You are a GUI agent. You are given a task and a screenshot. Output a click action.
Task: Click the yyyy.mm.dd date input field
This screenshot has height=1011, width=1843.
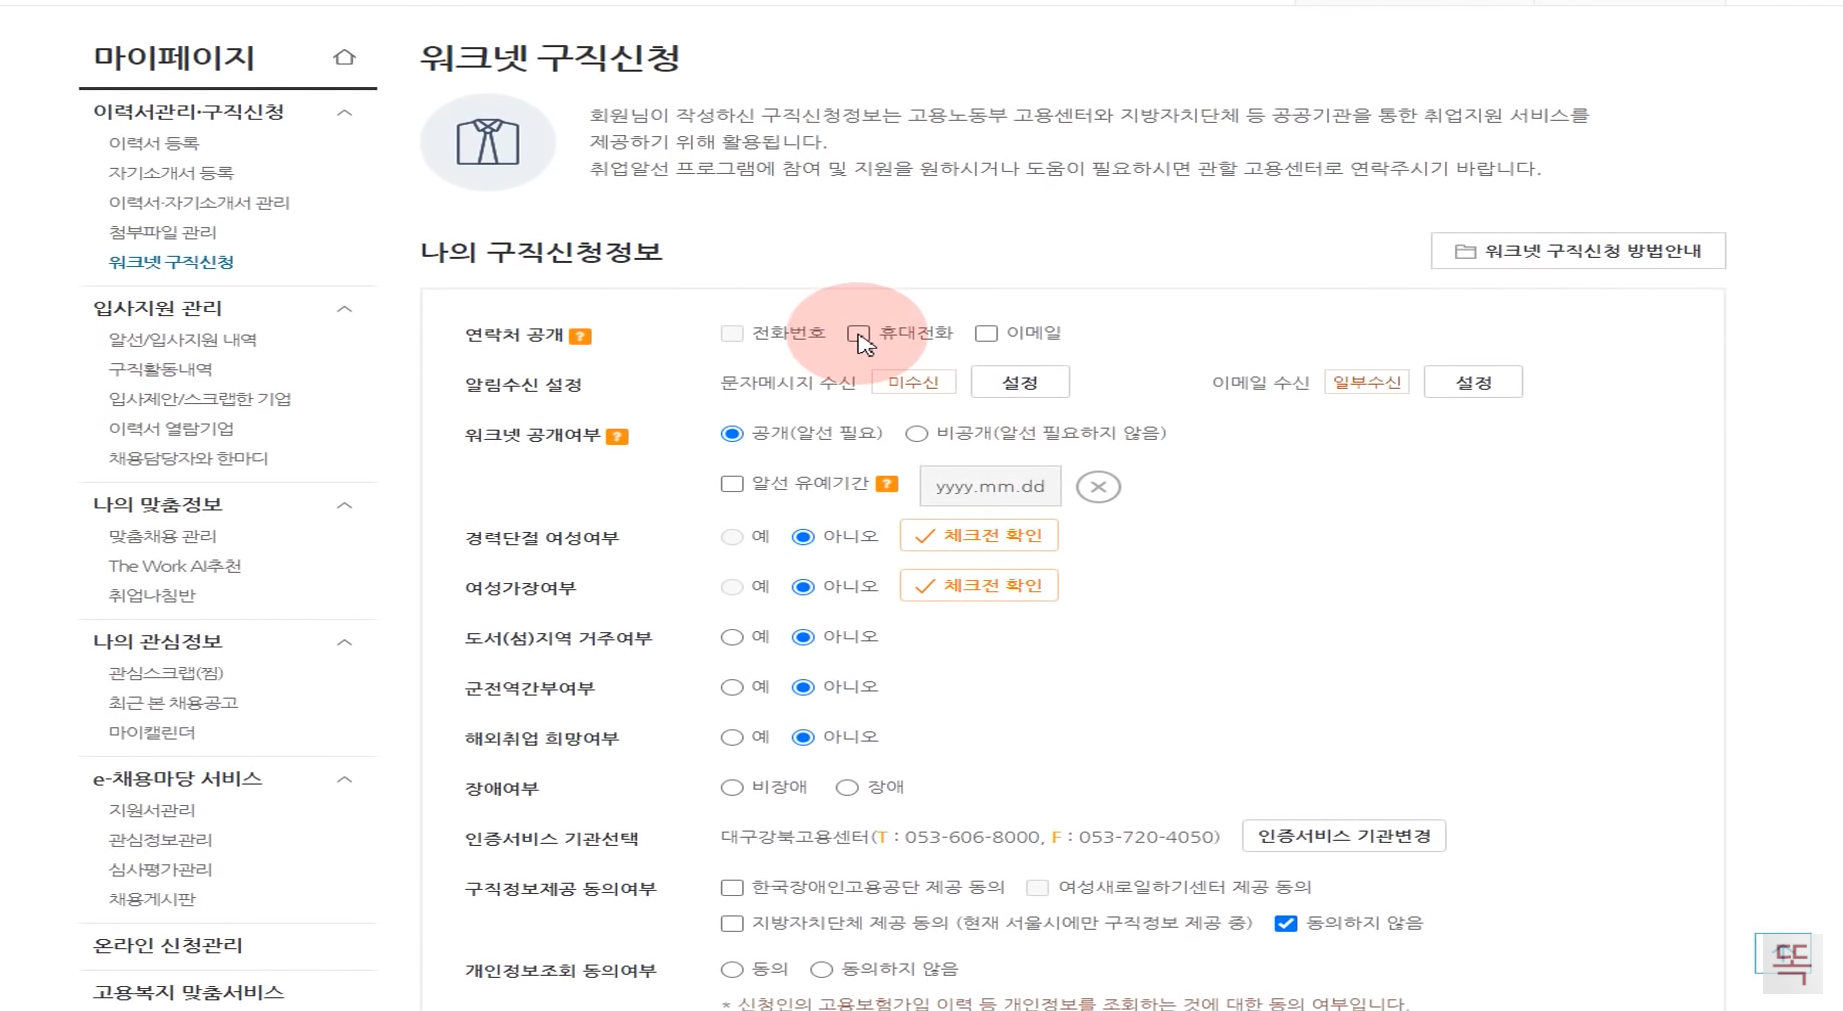(989, 486)
